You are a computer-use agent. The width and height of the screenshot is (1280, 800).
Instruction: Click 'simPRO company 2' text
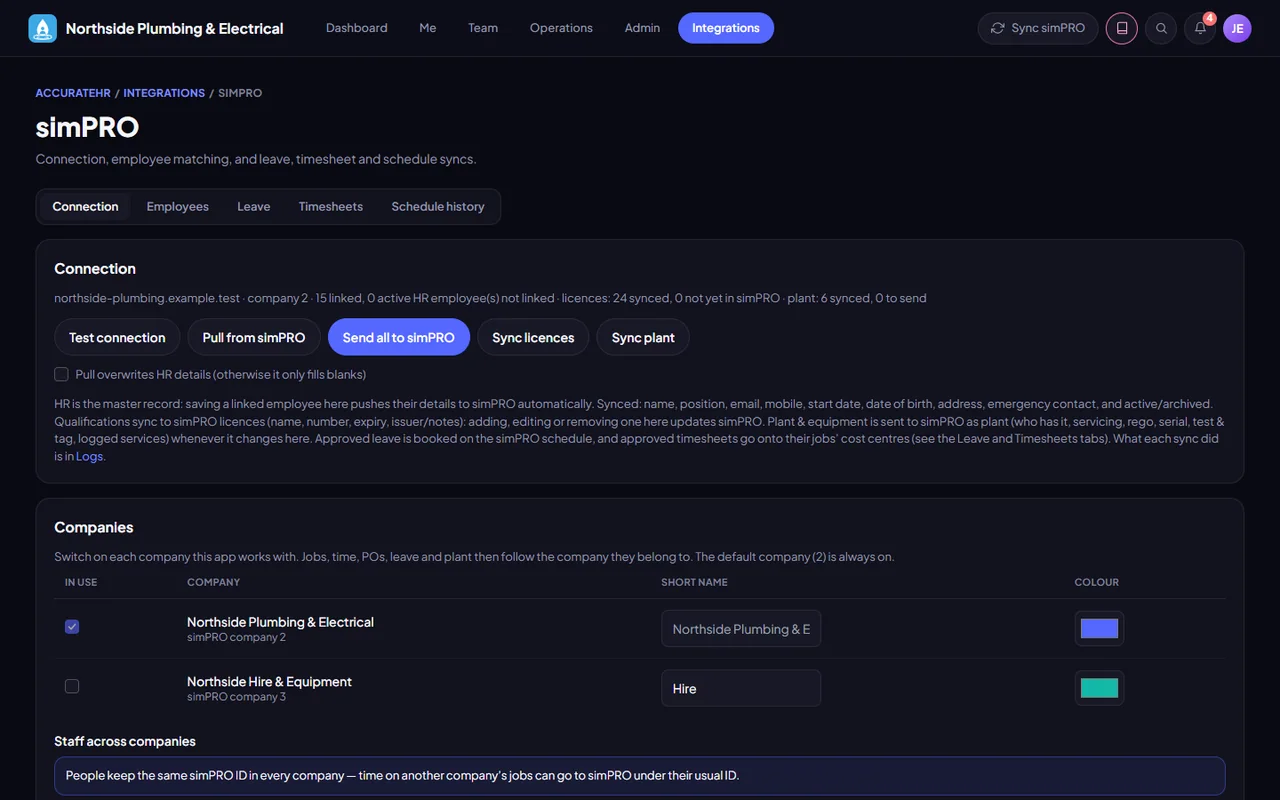click(x=236, y=637)
